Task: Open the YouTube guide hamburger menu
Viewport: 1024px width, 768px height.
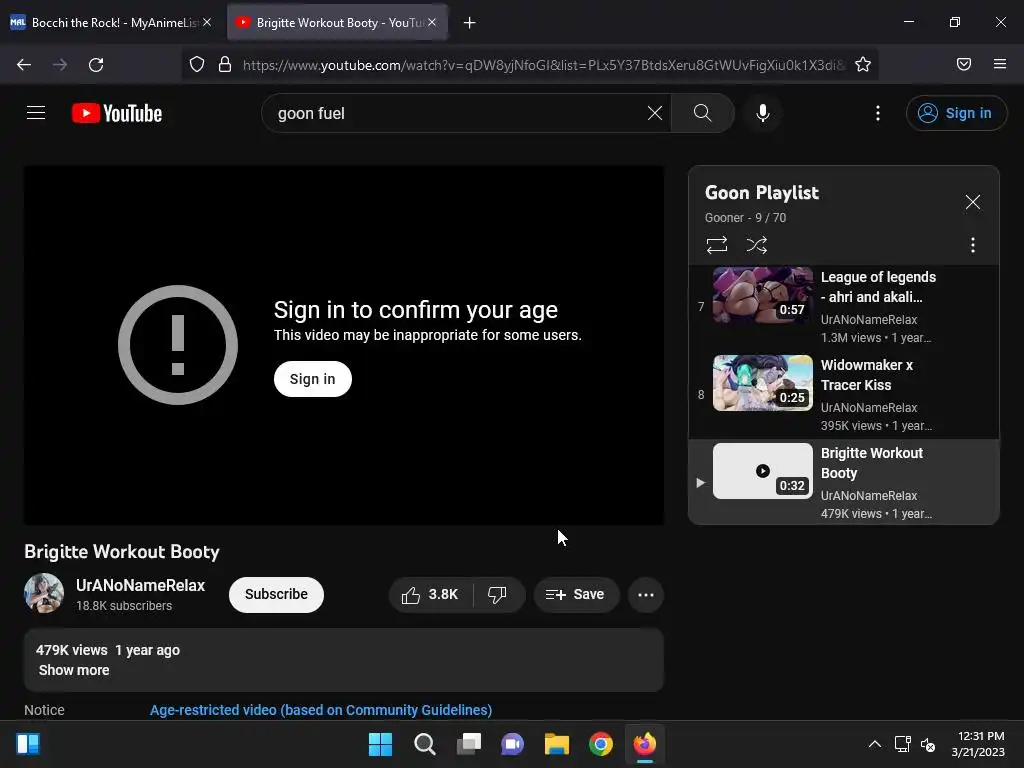Action: pyautogui.click(x=36, y=113)
